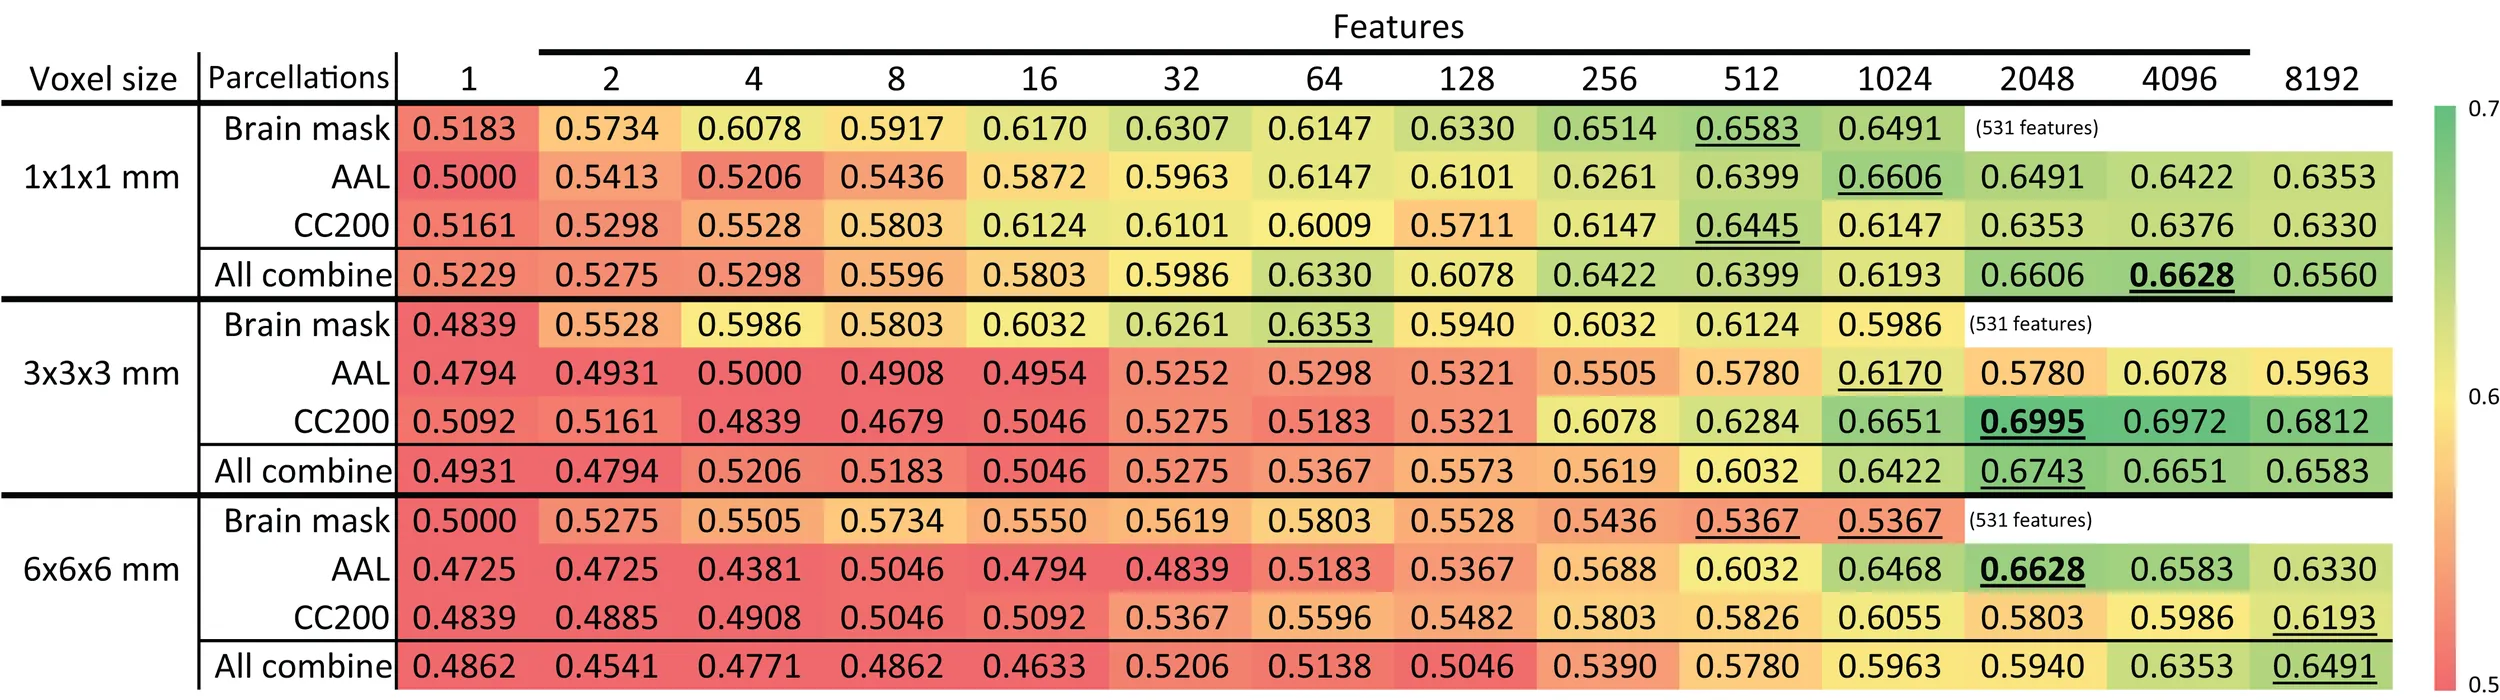This screenshot has height=700, width=2500.
Task: Select the '3x3x3 mm' row group label
Action: pos(101,374)
